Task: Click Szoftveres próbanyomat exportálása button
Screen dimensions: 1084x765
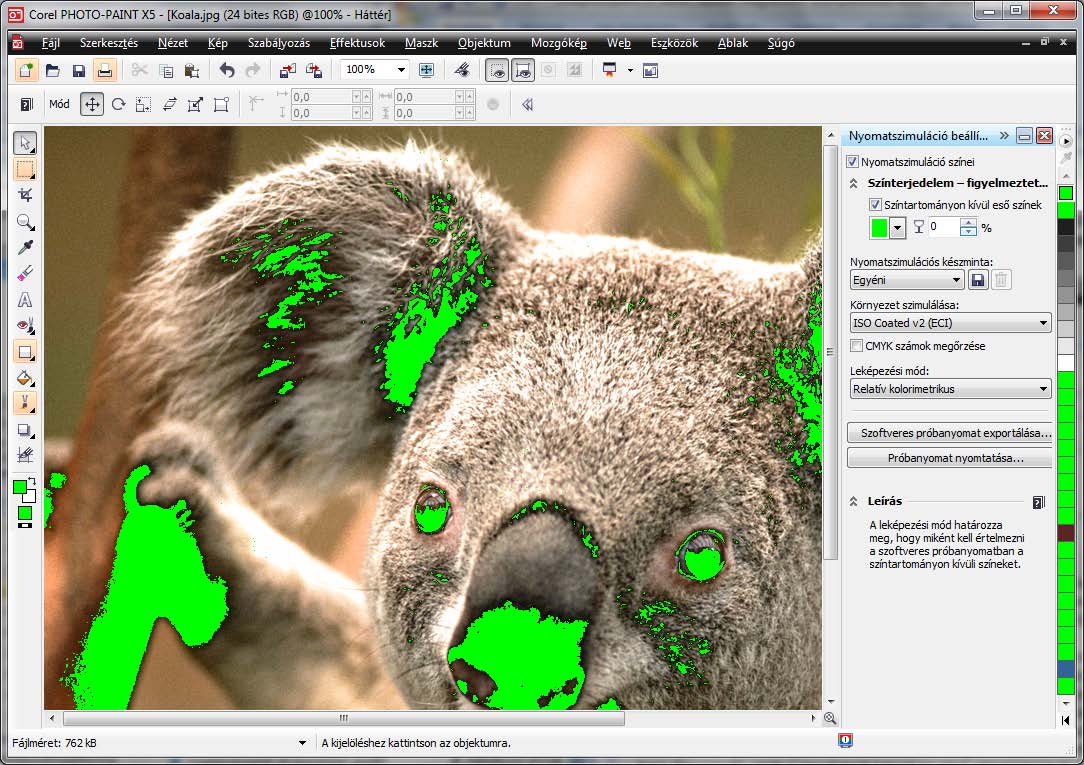Action: 950,433
